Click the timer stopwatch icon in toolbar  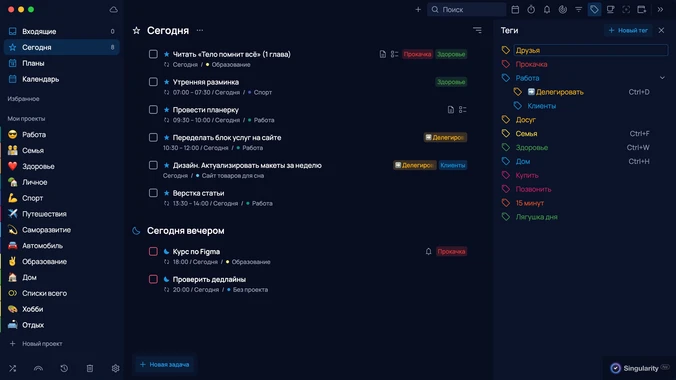(x=531, y=9)
